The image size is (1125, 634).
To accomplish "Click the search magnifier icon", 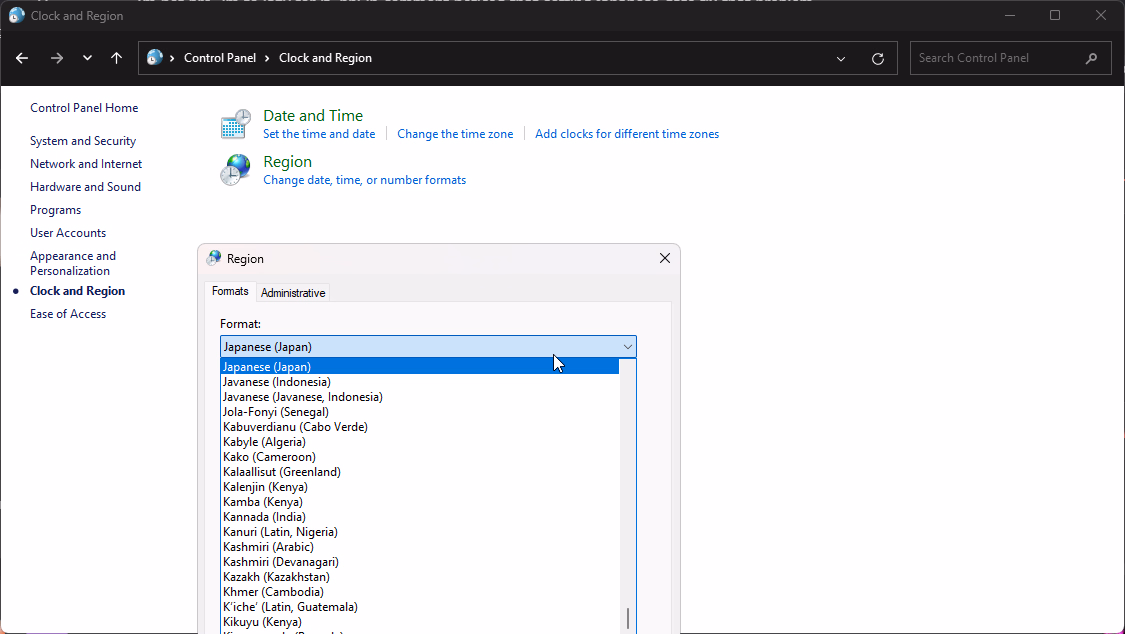I will [x=1091, y=58].
